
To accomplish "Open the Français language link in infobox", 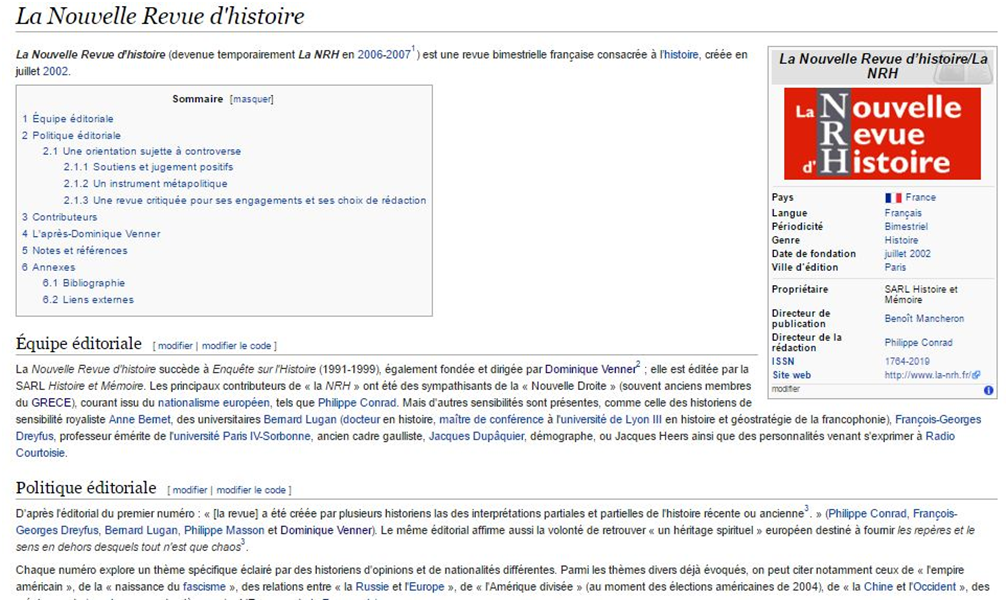I will click(903, 213).
